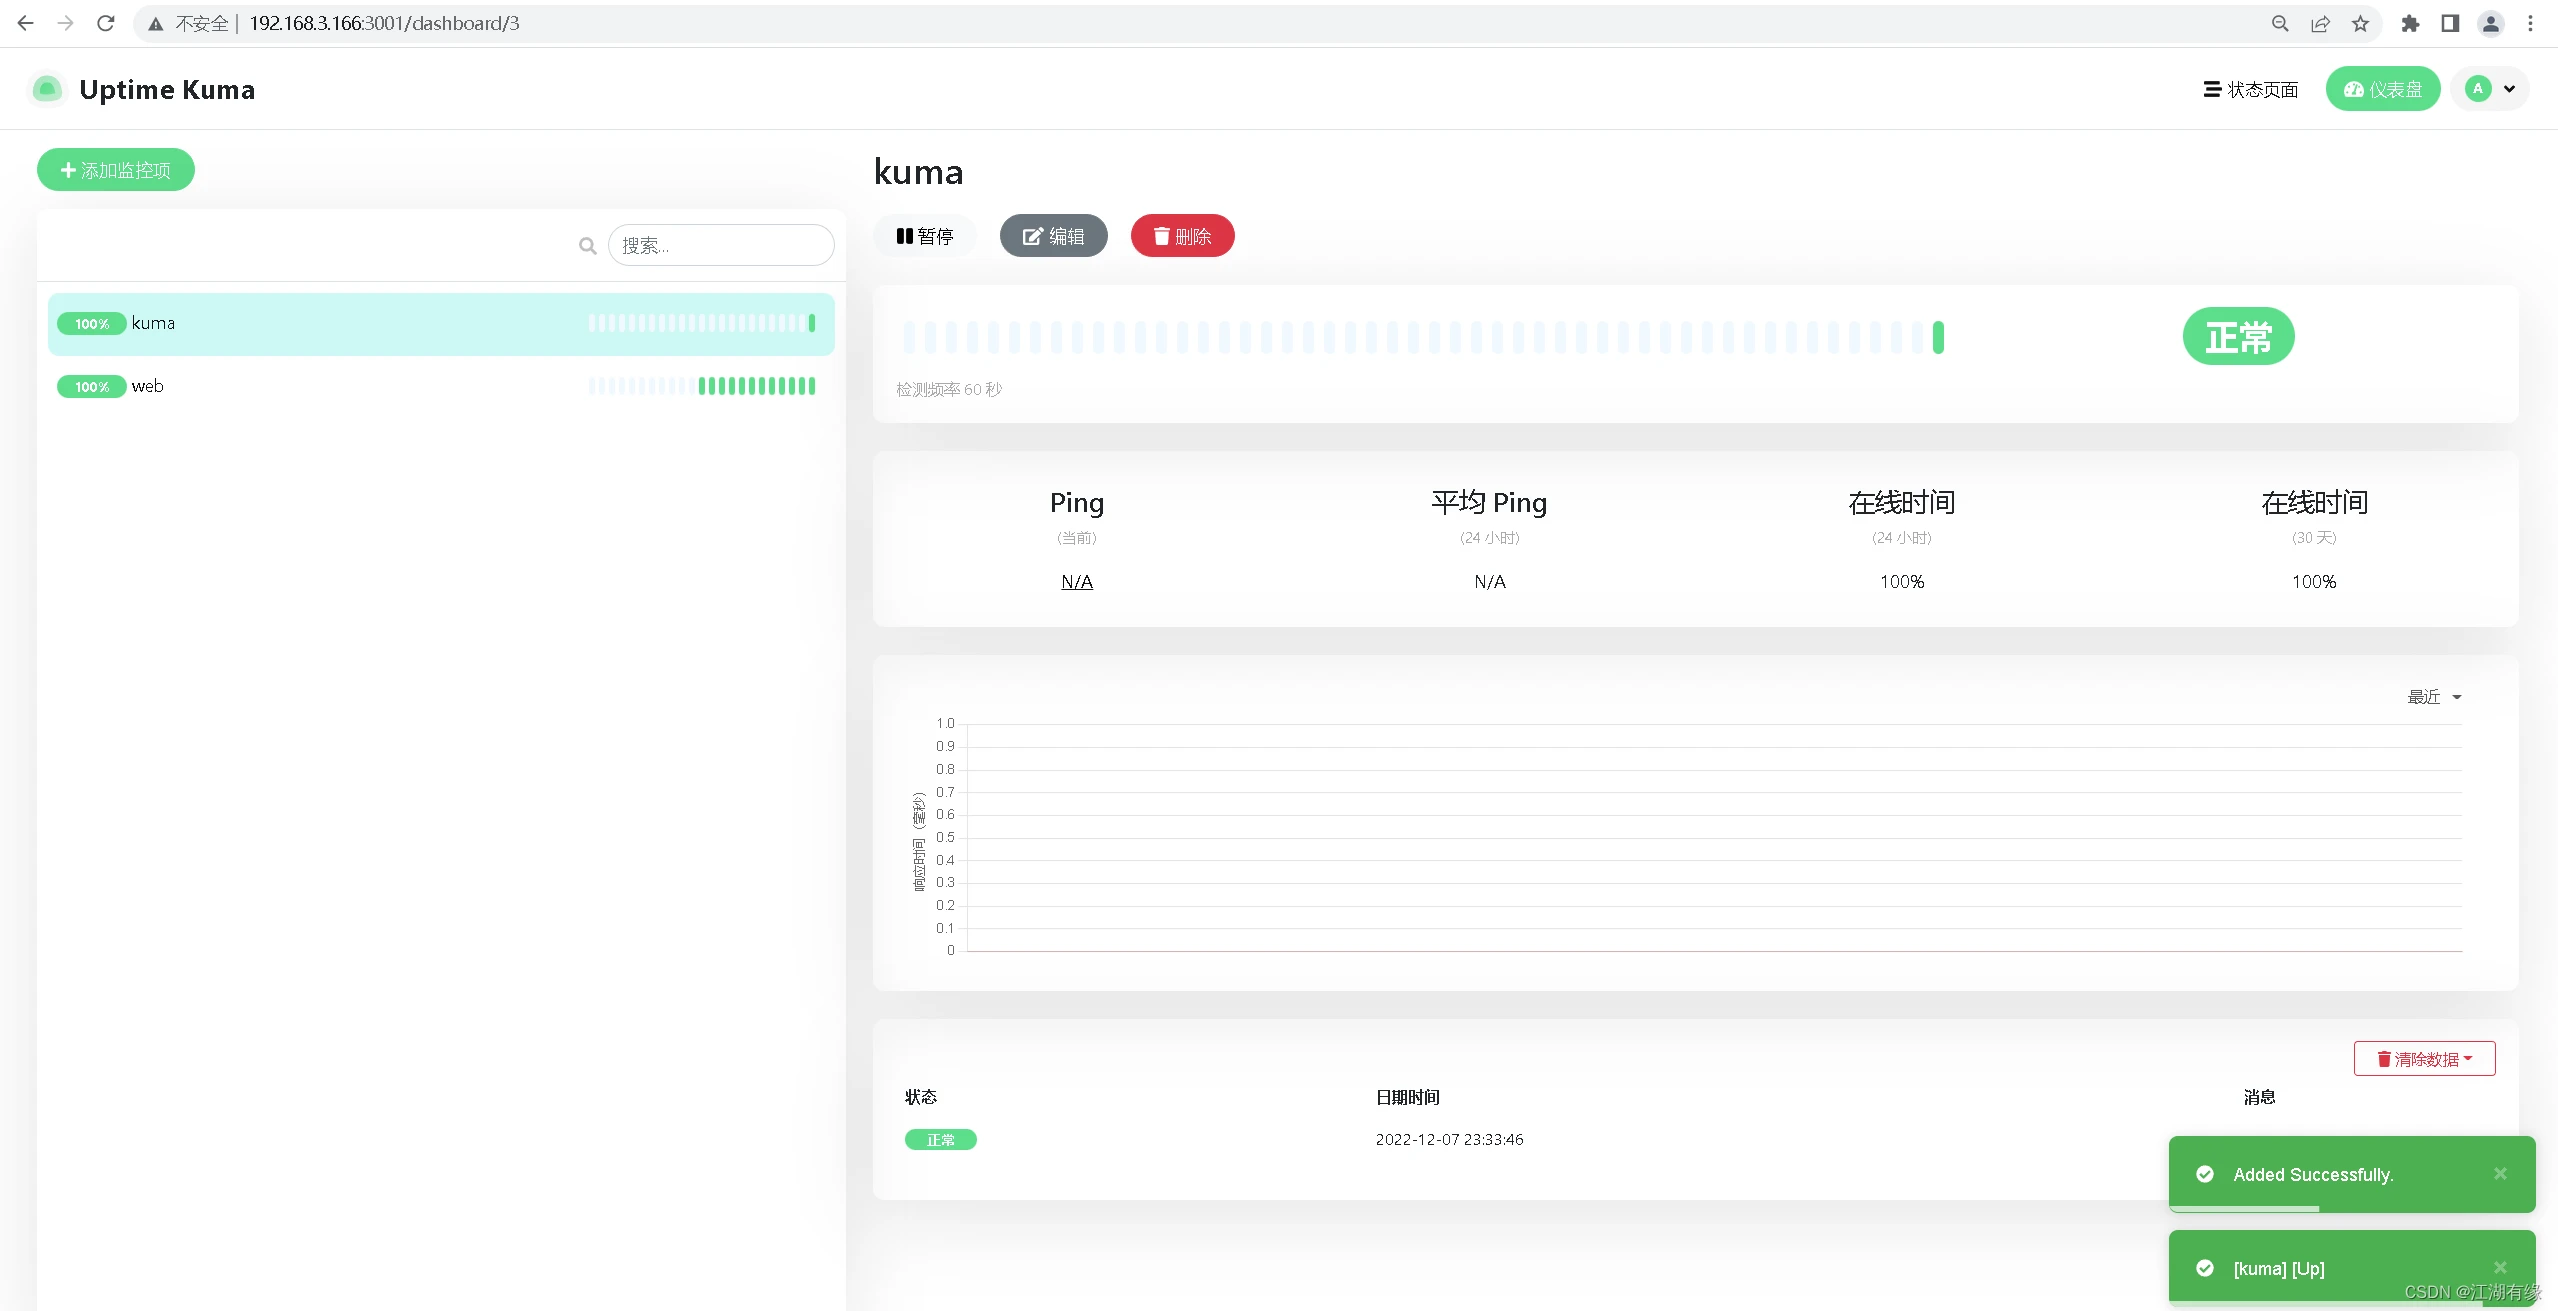Bookmark this page with star icon

coord(2360,23)
